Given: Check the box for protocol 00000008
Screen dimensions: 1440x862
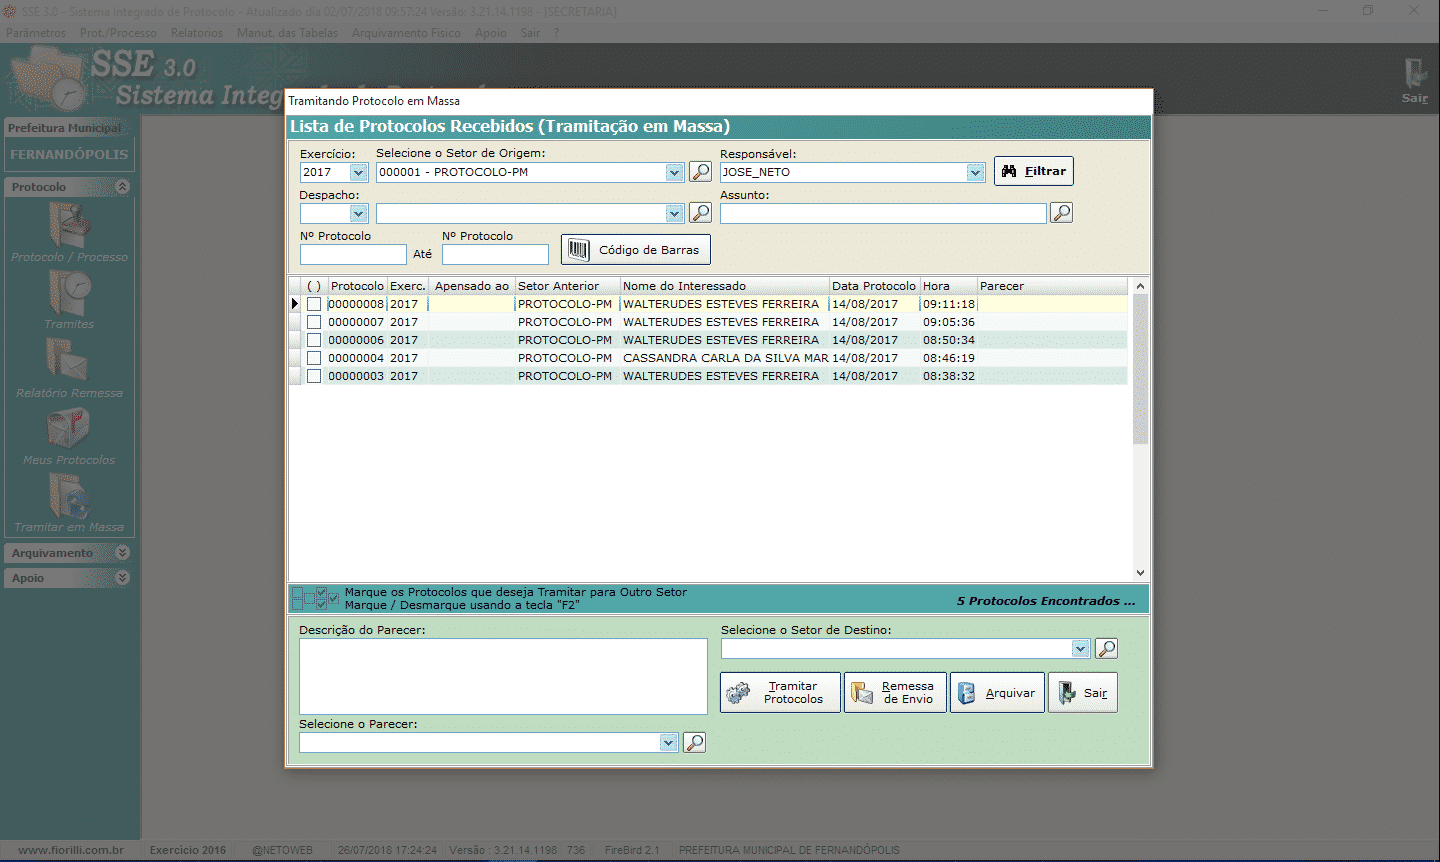Looking at the screenshot, I should (314, 304).
